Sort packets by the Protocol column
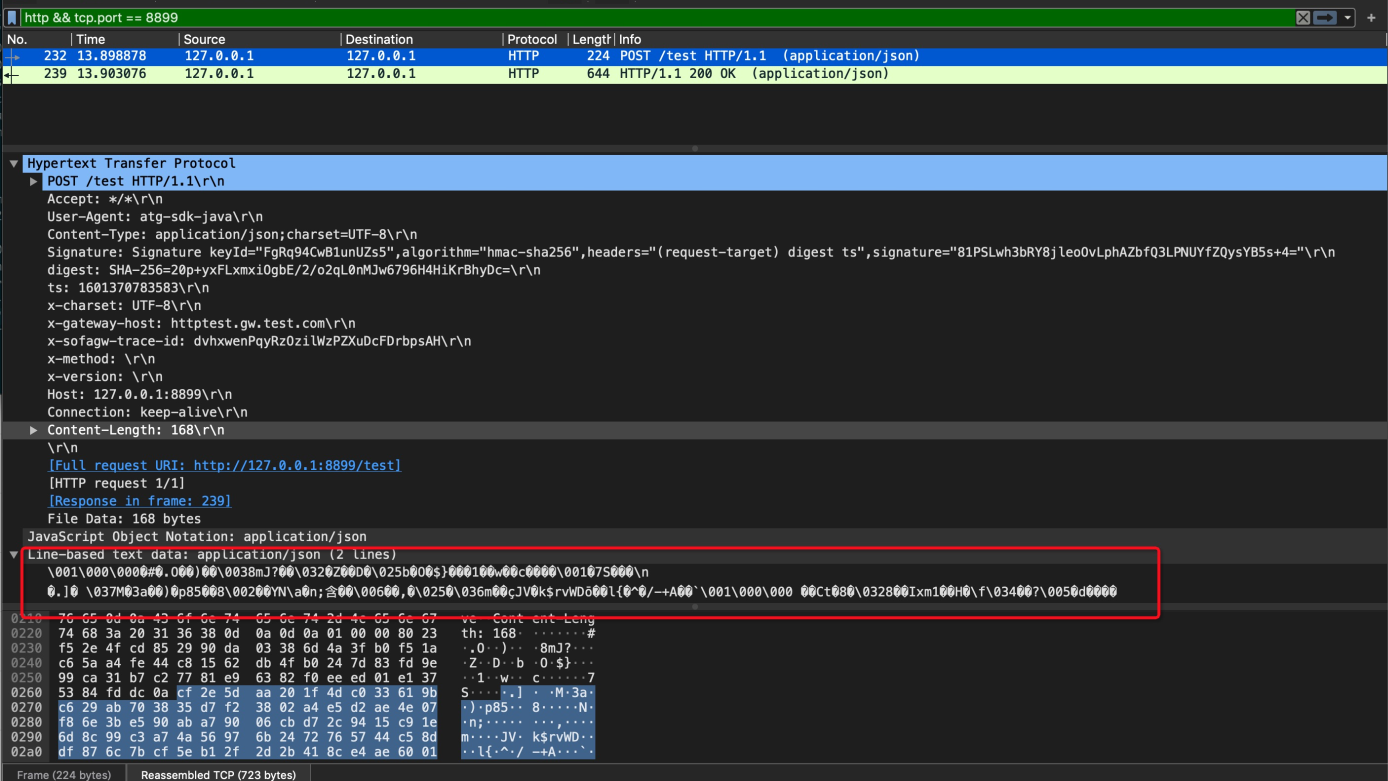Image resolution: width=1388 pixels, height=781 pixels. coord(535,39)
